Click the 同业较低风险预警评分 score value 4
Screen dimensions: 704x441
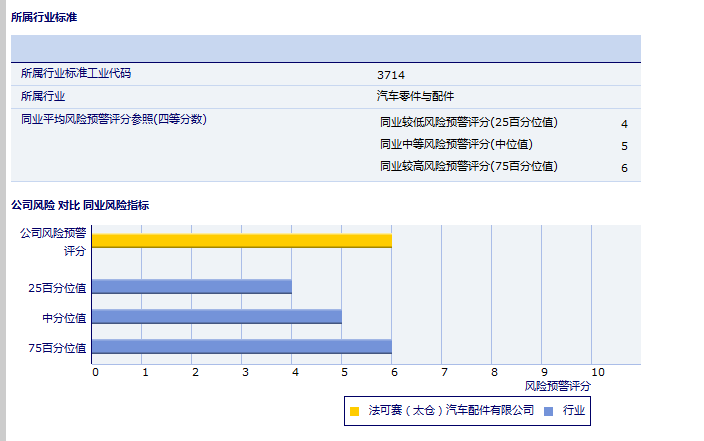click(624, 124)
